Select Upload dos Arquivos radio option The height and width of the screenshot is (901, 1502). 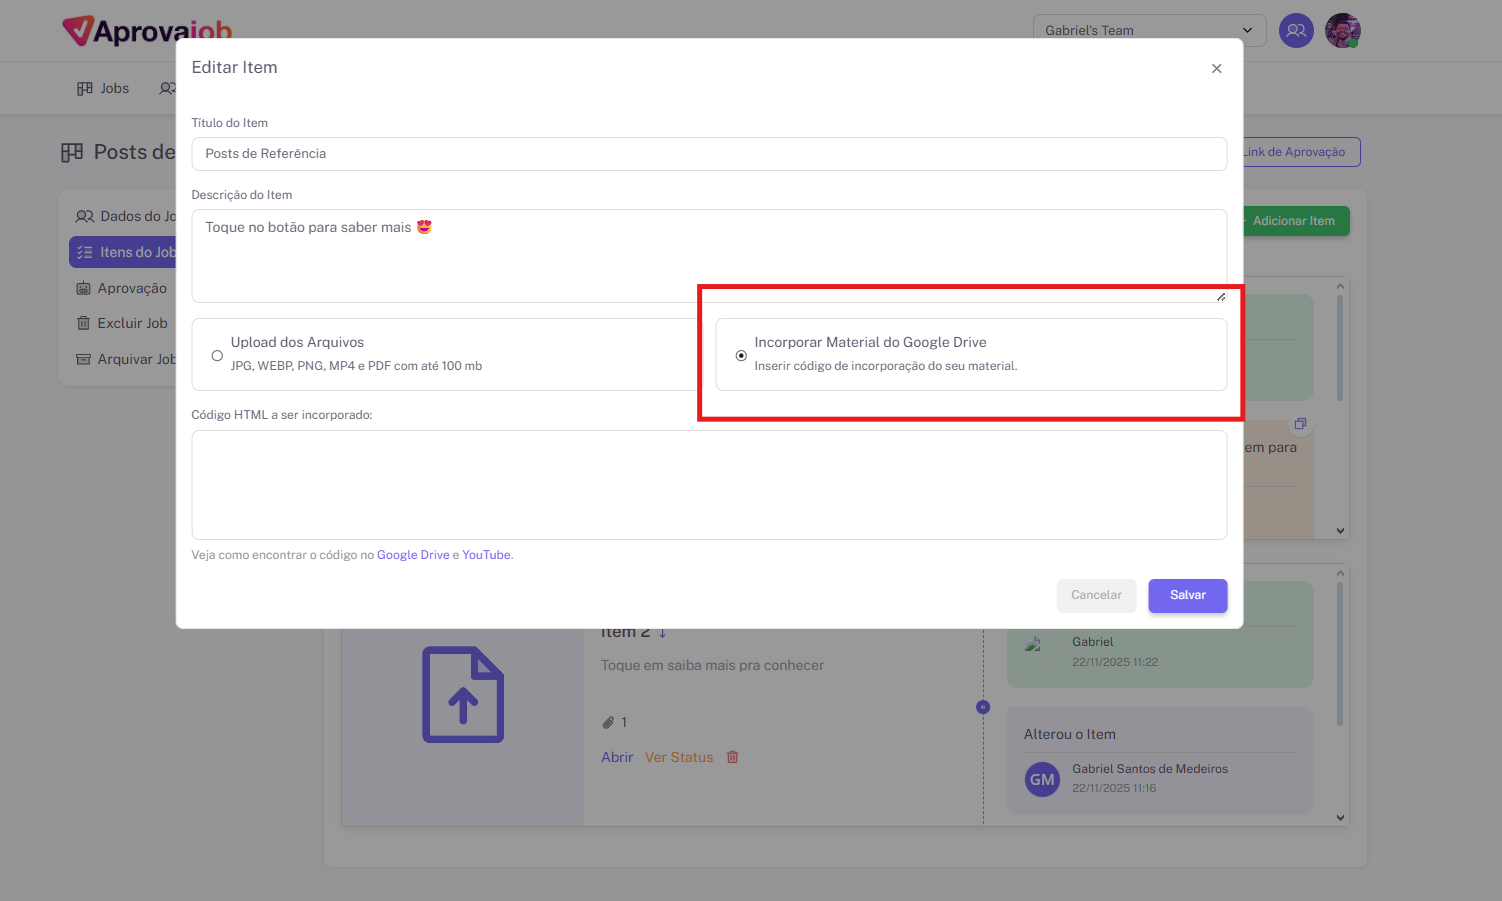[x=217, y=355]
